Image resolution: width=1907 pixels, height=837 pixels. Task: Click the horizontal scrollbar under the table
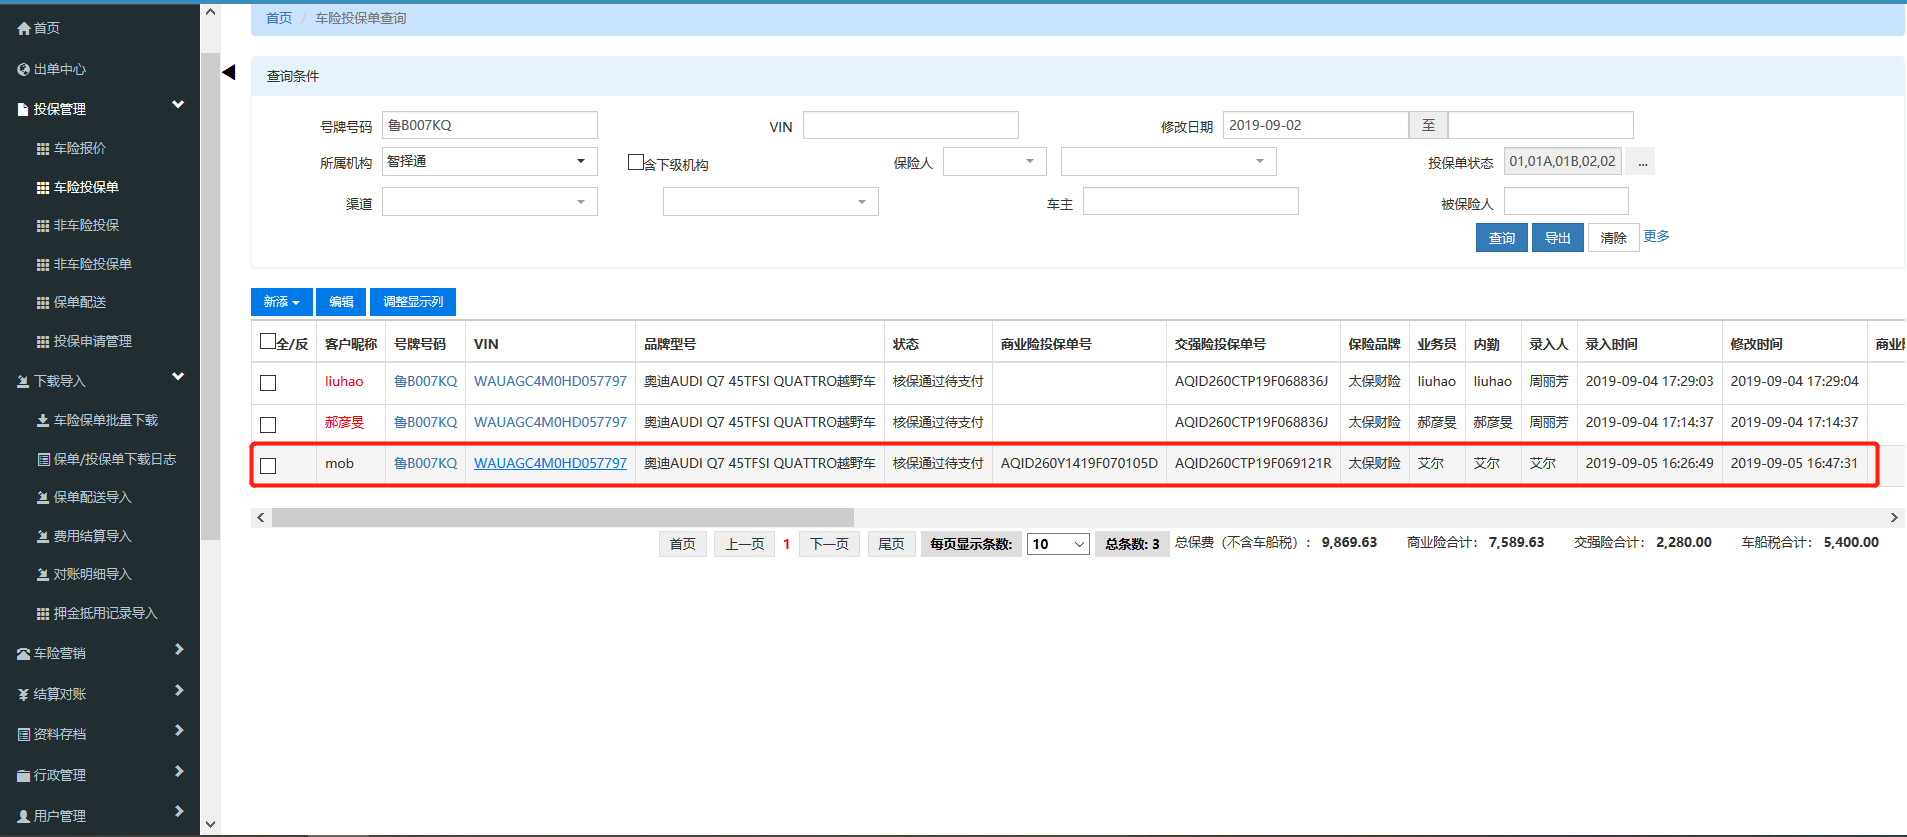(563, 517)
